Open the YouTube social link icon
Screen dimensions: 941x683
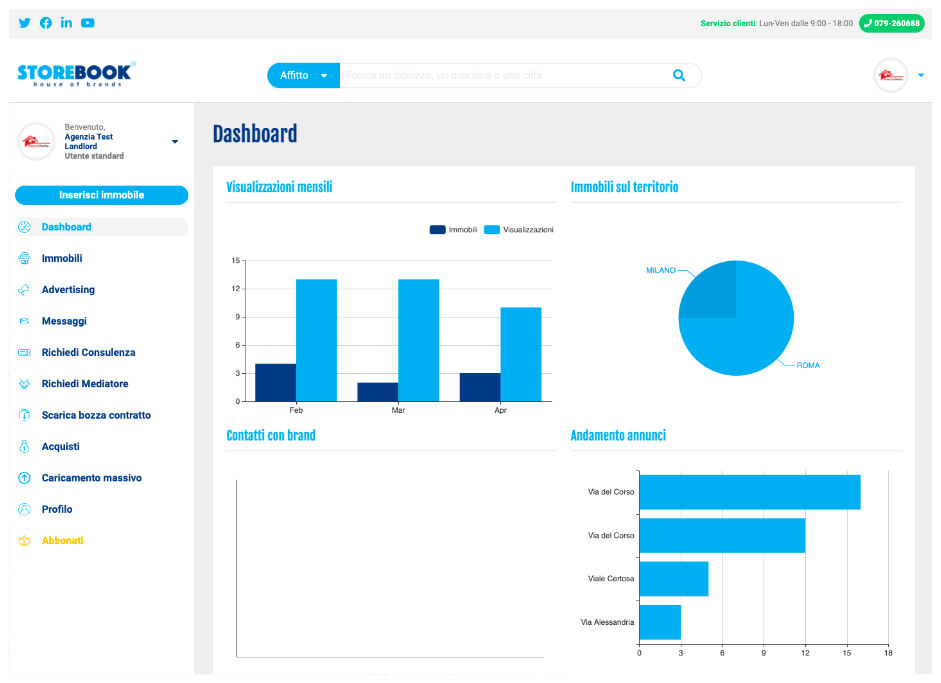click(x=88, y=23)
